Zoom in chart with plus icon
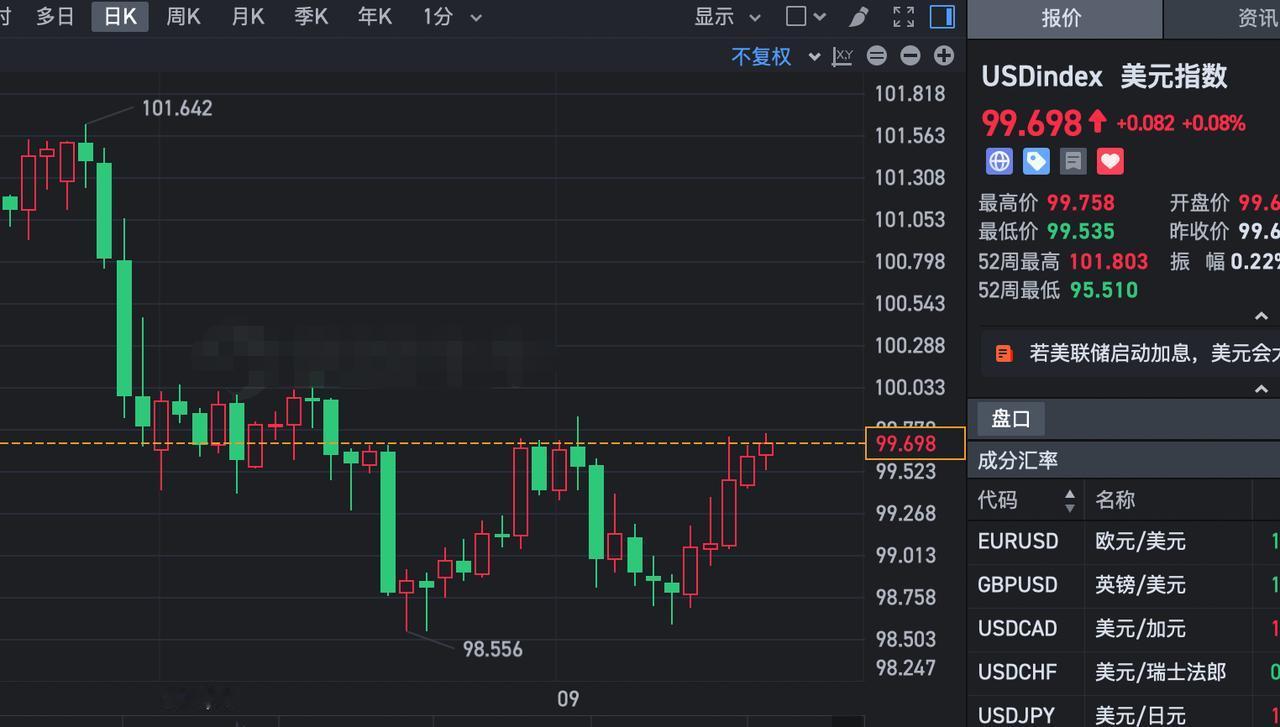The height and width of the screenshot is (727, 1280). 943,56
